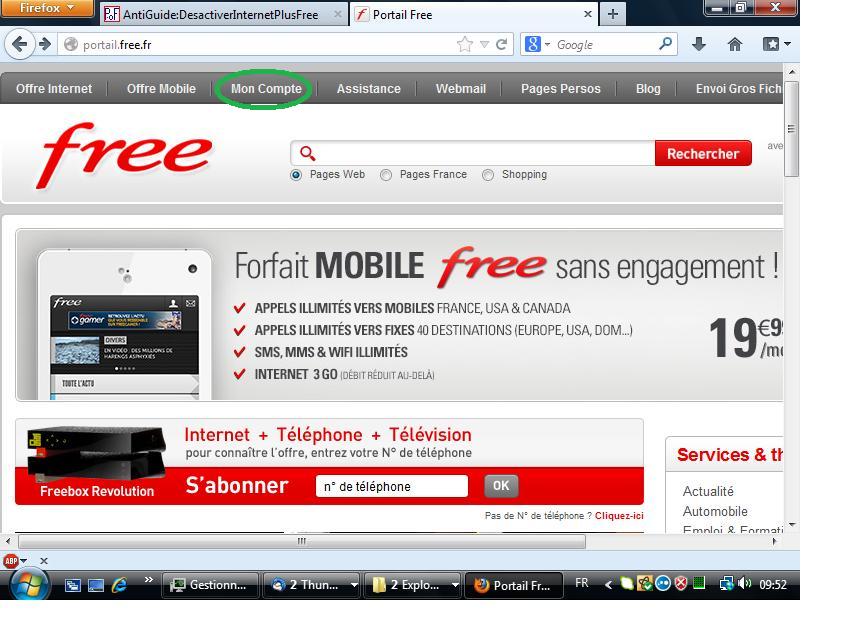Open the Downloads arrow icon
Screen dimensions: 856x639
tap(699, 44)
